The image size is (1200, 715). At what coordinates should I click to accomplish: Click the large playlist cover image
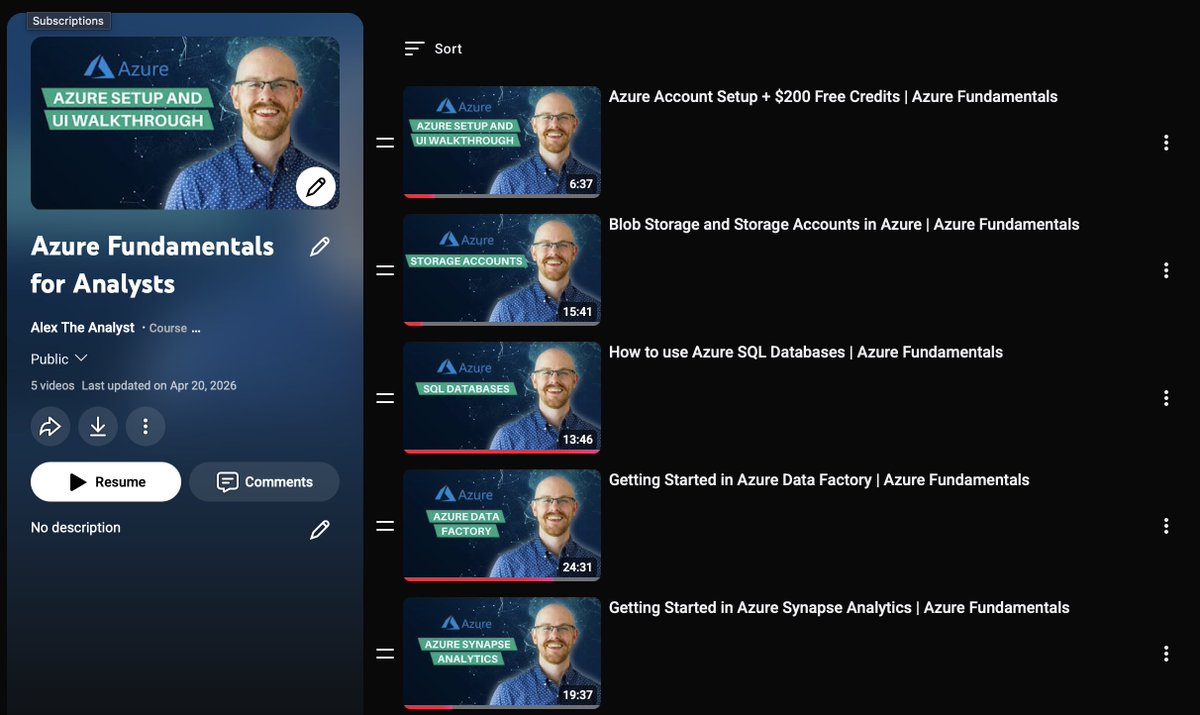click(185, 123)
